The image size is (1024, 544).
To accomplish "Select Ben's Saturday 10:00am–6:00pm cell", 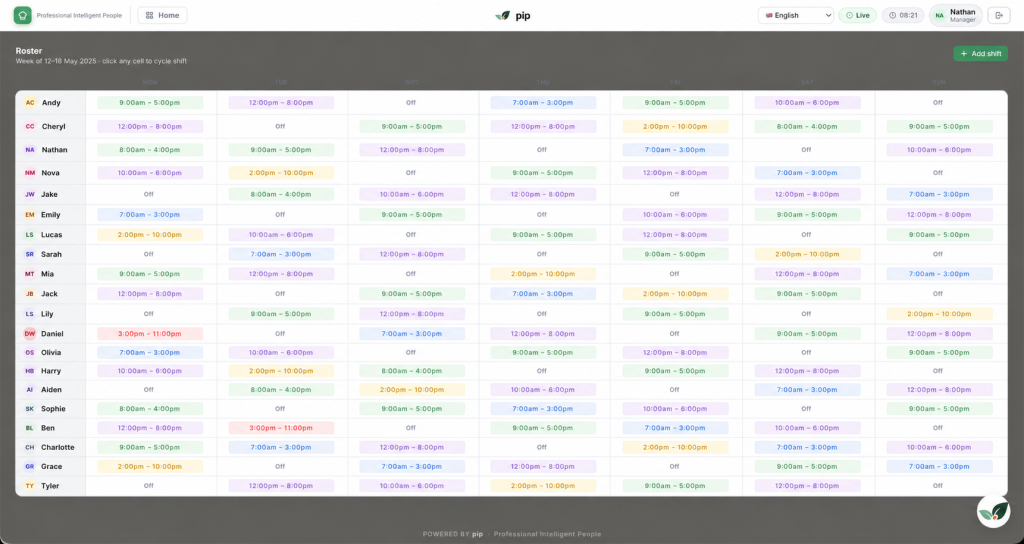I will [808, 428].
